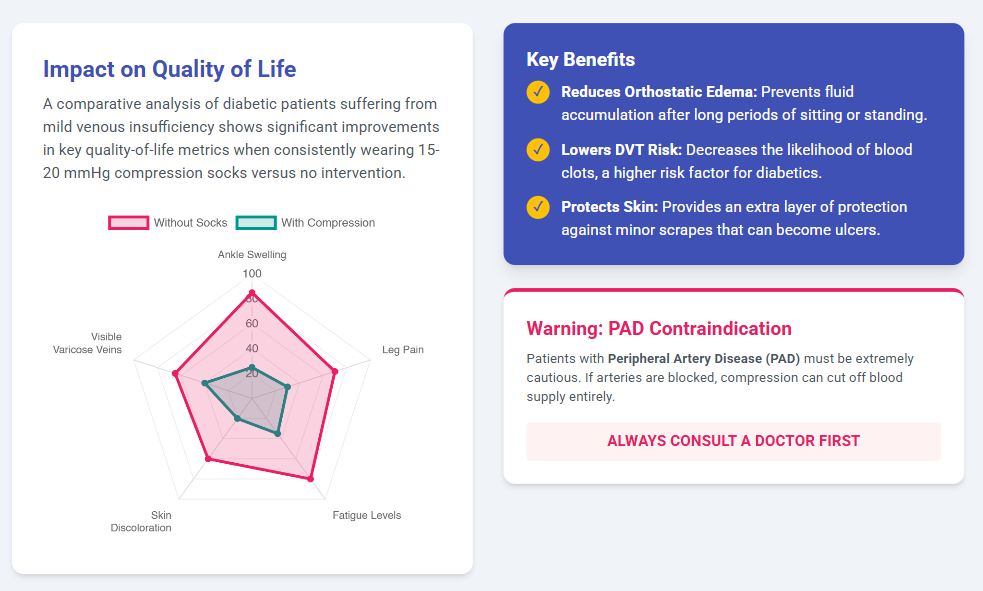Select the pink Leg Pain data point

click(335, 371)
